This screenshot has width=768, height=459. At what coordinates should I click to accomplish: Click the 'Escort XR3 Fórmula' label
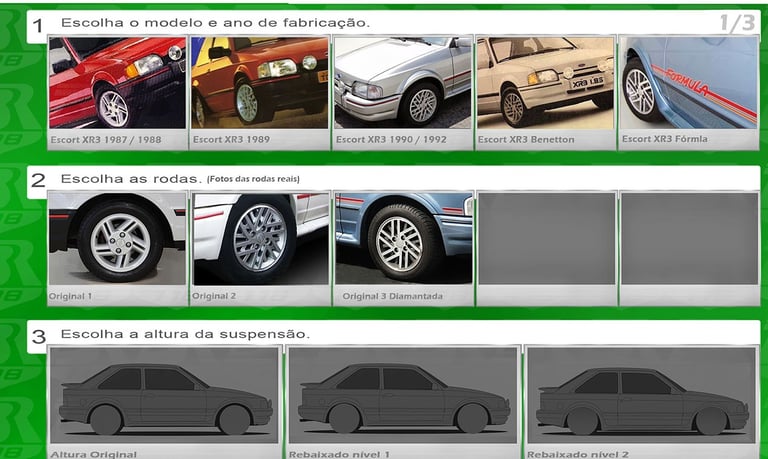pyautogui.click(x=665, y=139)
